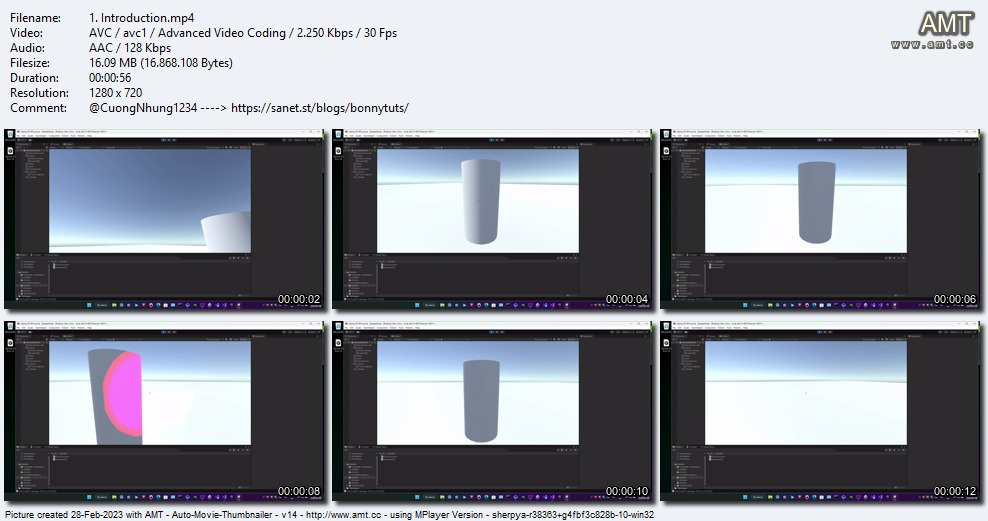Screen dimensions: 988x521
Task: Open the sanet.st bonnytuts blog link
Action: point(319,108)
